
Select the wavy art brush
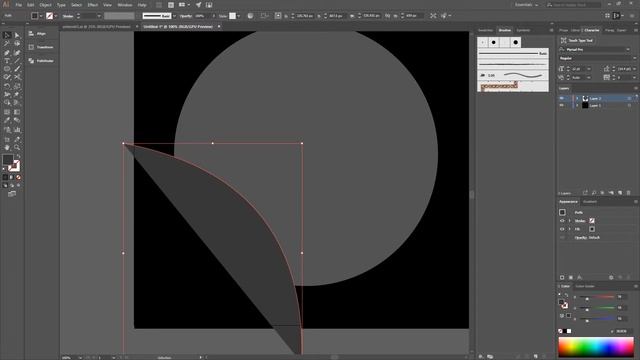[513, 75]
